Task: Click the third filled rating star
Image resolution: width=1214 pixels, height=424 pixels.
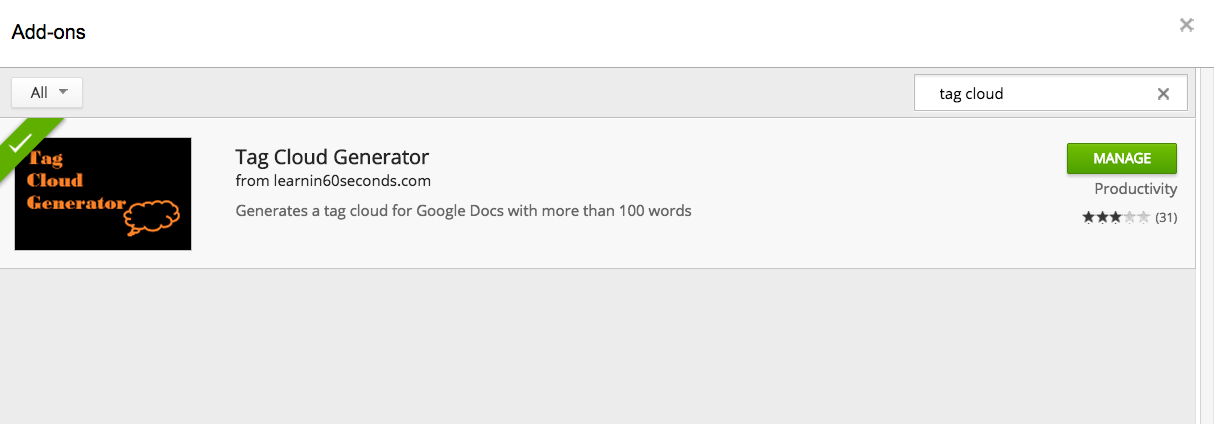Action: point(1116,217)
